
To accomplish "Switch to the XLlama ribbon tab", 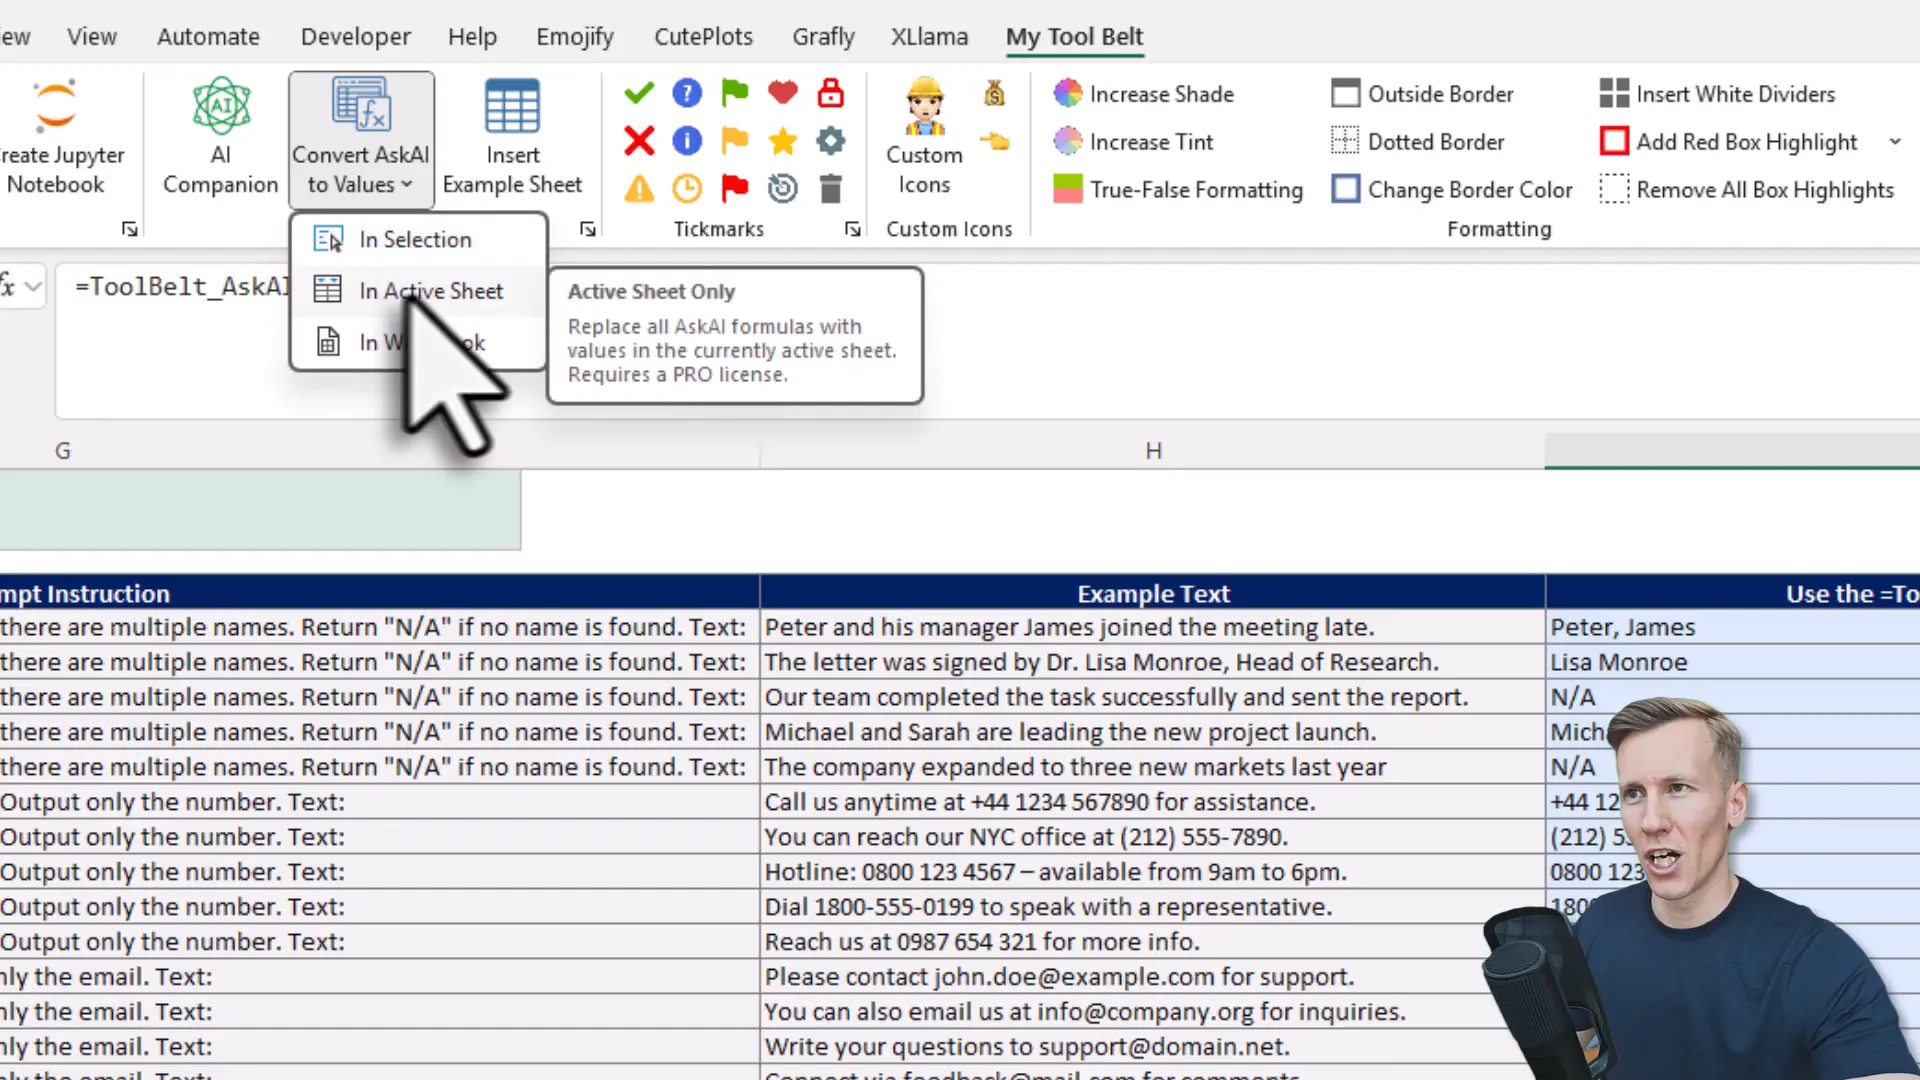I will point(929,37).
